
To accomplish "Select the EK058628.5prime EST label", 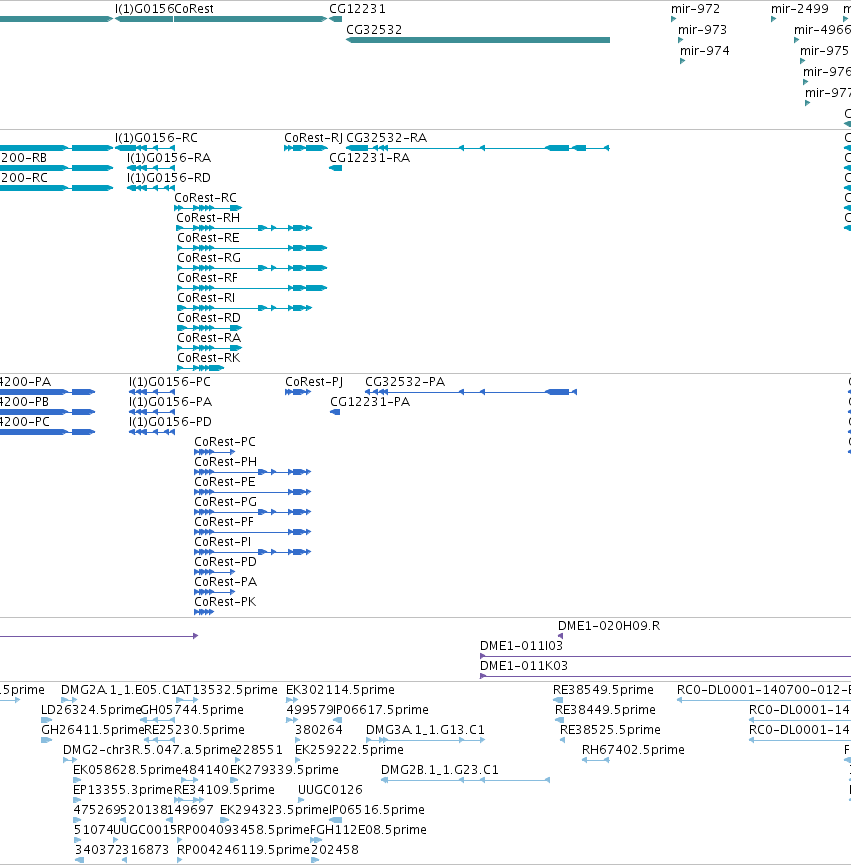I will (127, 770).
